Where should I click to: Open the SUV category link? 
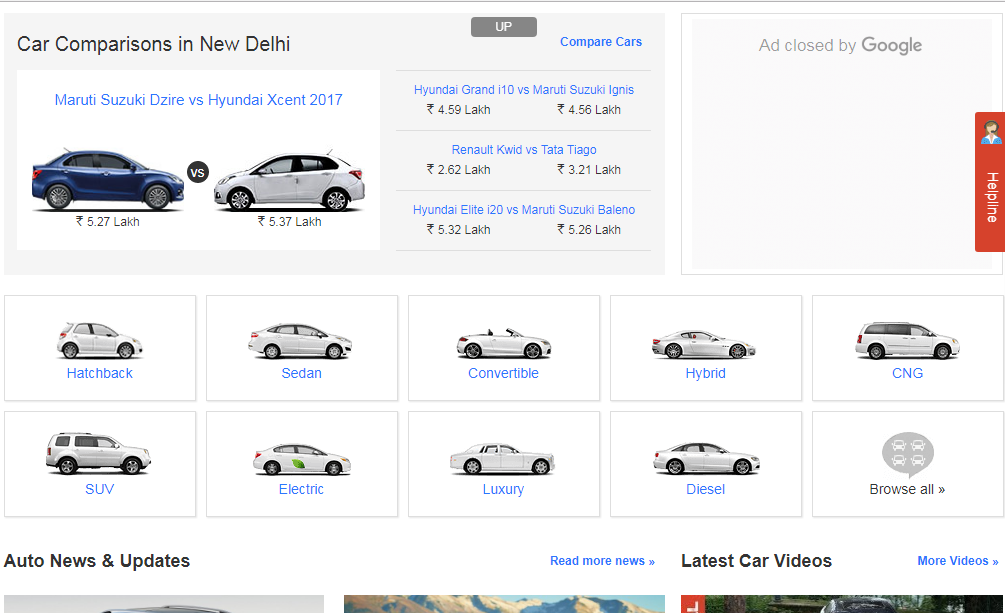coord(99,489)
